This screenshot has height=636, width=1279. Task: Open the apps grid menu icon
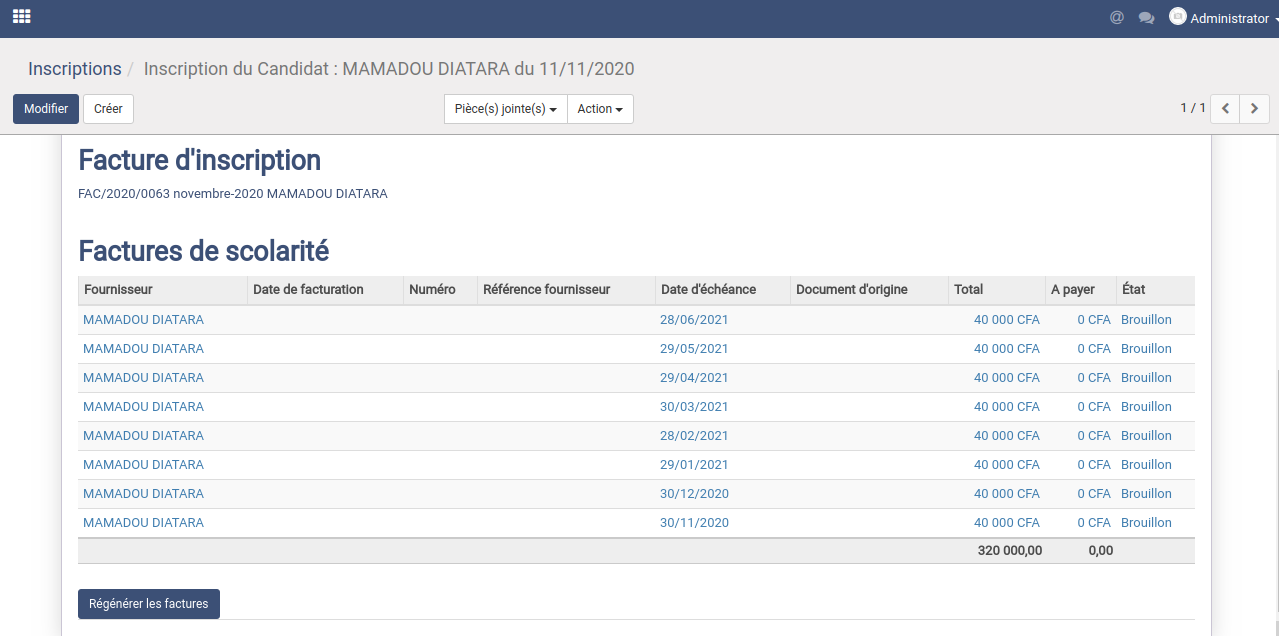pos(21,17)
